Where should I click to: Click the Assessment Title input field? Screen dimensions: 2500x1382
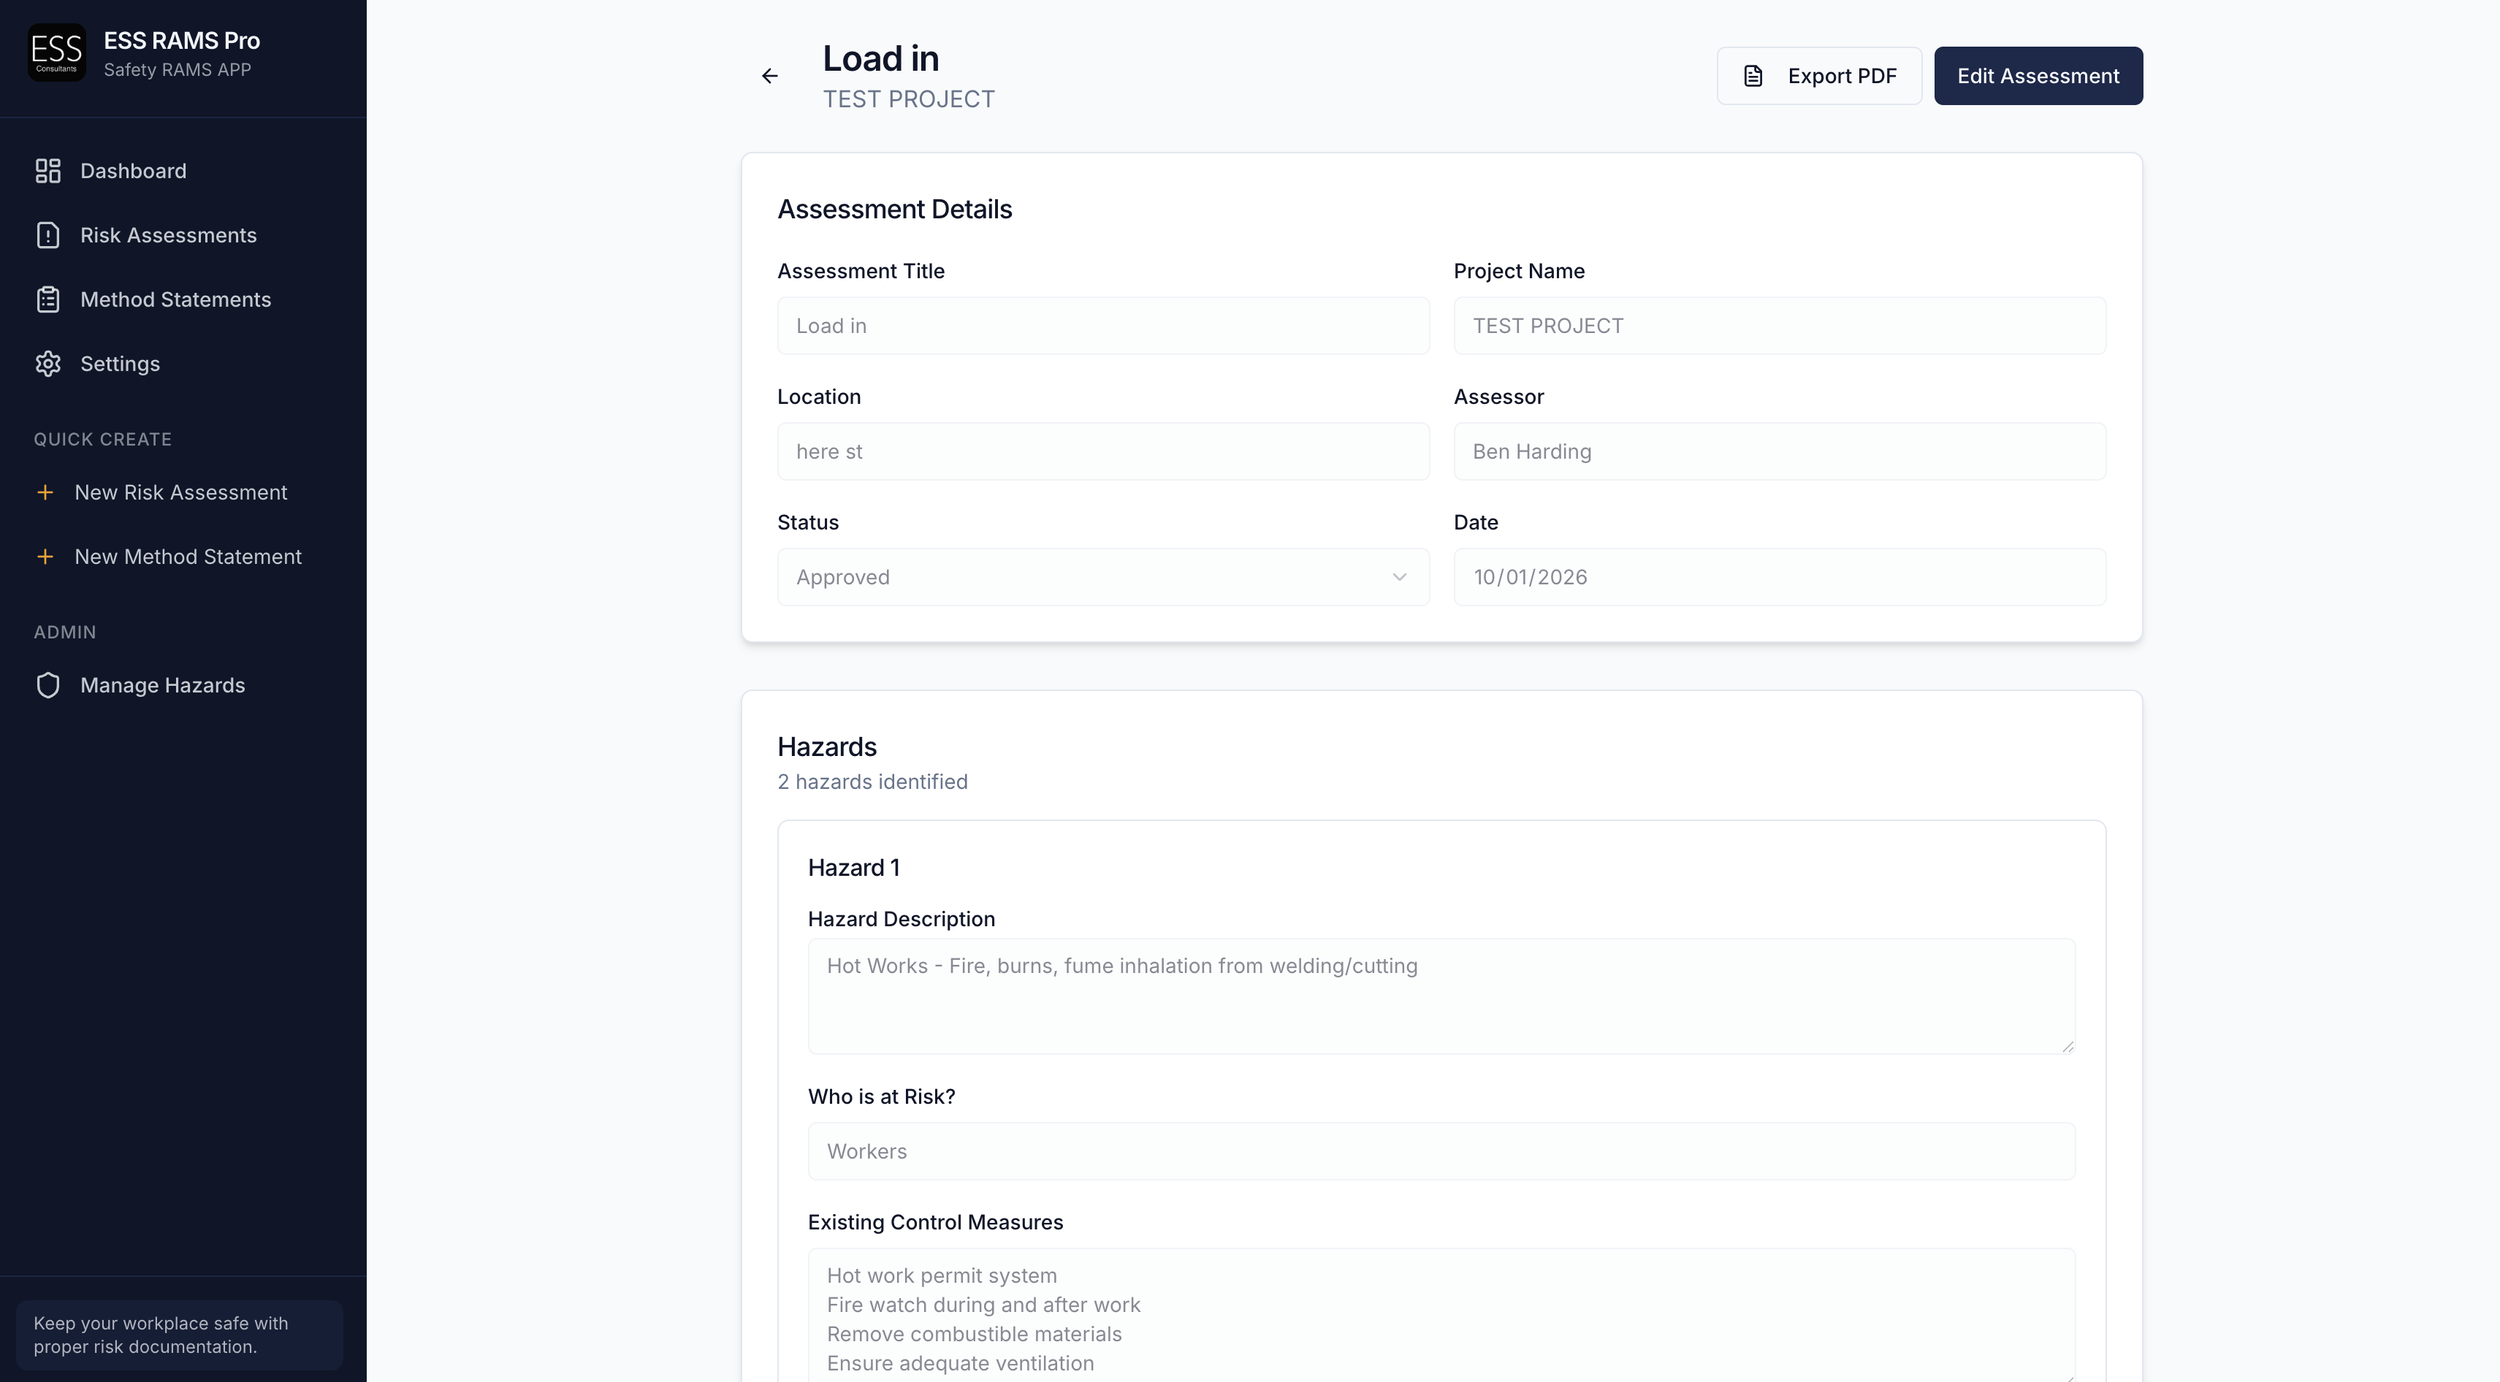click(x=1102, y=326)
